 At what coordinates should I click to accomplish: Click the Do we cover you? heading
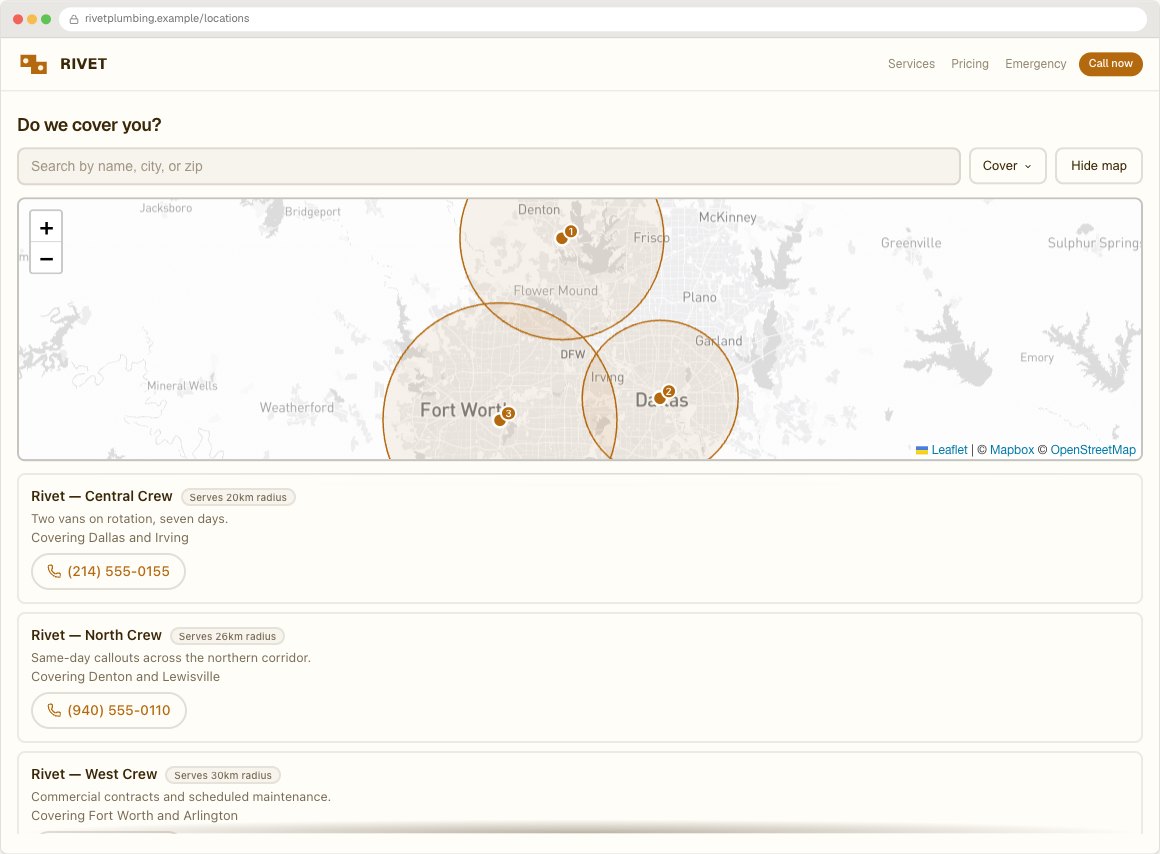[89, 125]
